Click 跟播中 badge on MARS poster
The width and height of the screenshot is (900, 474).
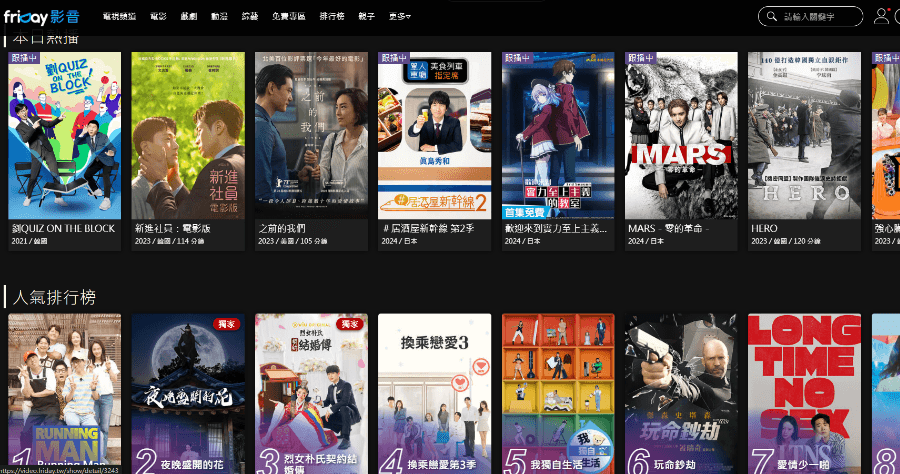click(x=641, y=58)
